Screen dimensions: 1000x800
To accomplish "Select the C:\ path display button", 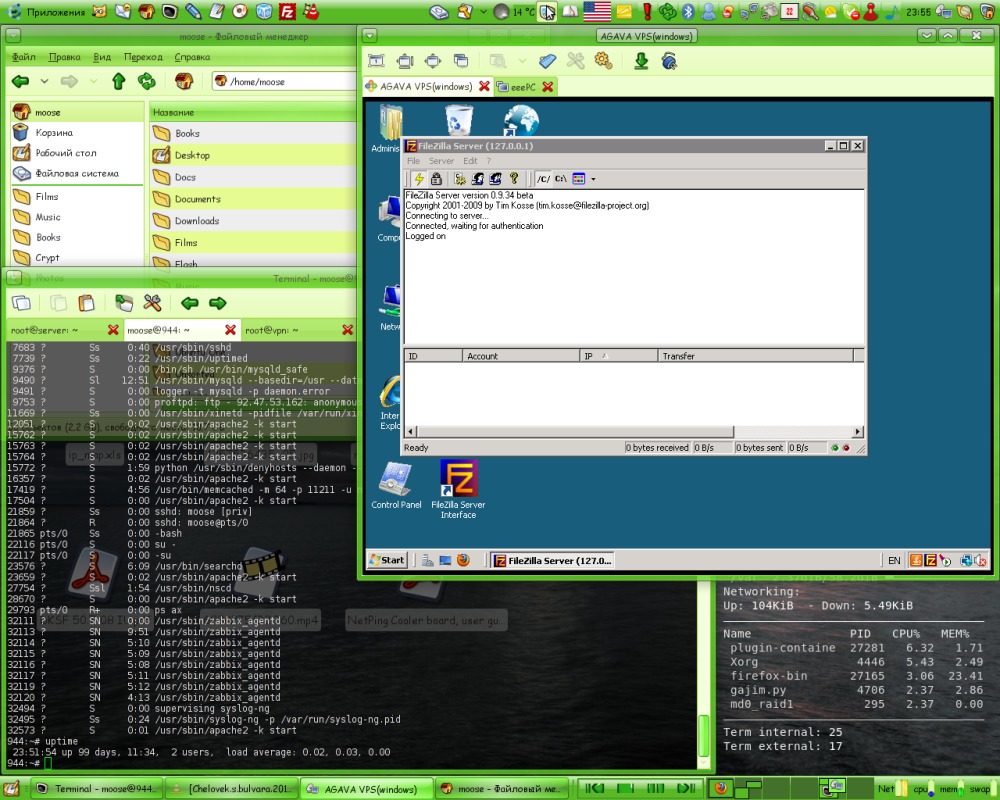I will [561, 179].
